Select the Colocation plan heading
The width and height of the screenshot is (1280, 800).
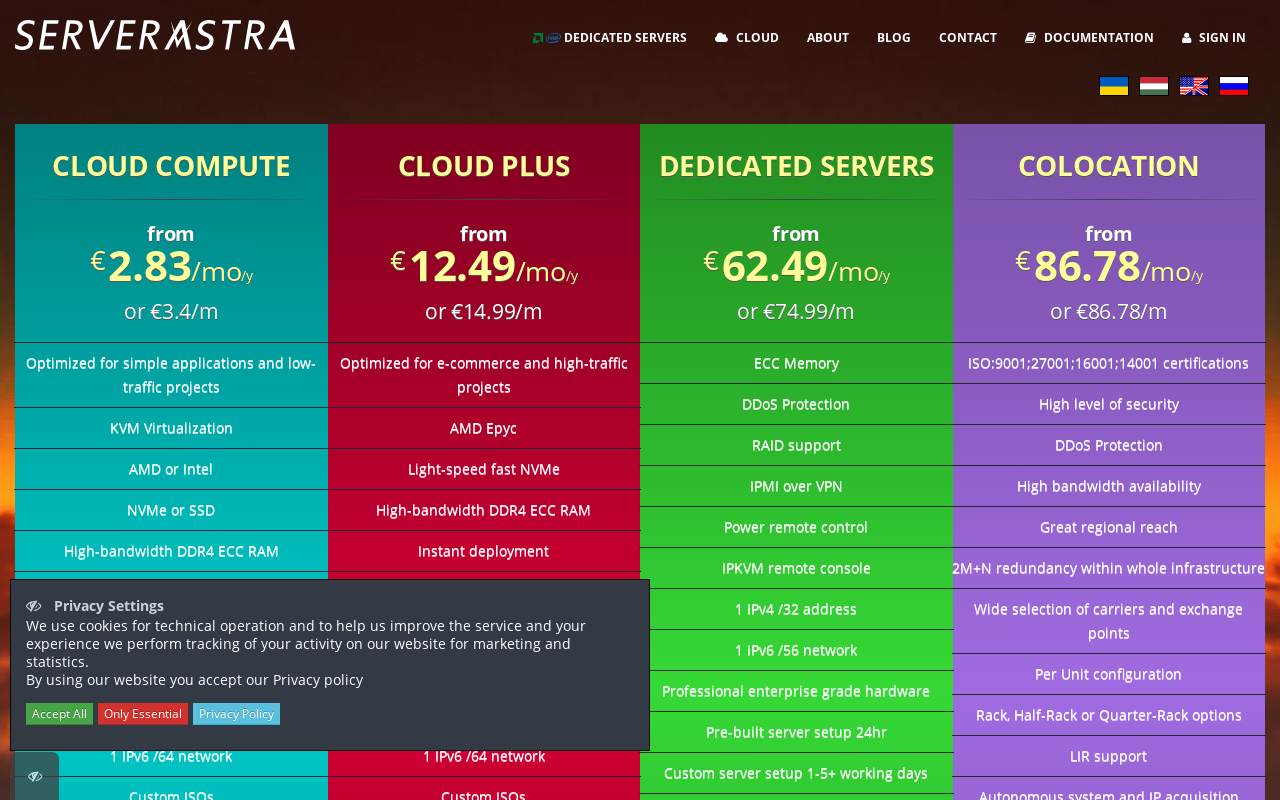click(x=1109, y=166)
